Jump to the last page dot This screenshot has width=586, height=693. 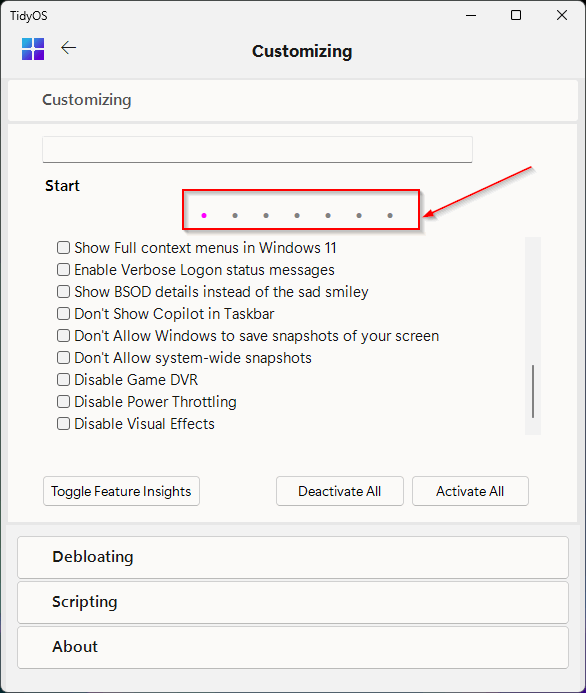tap(390, 216)
